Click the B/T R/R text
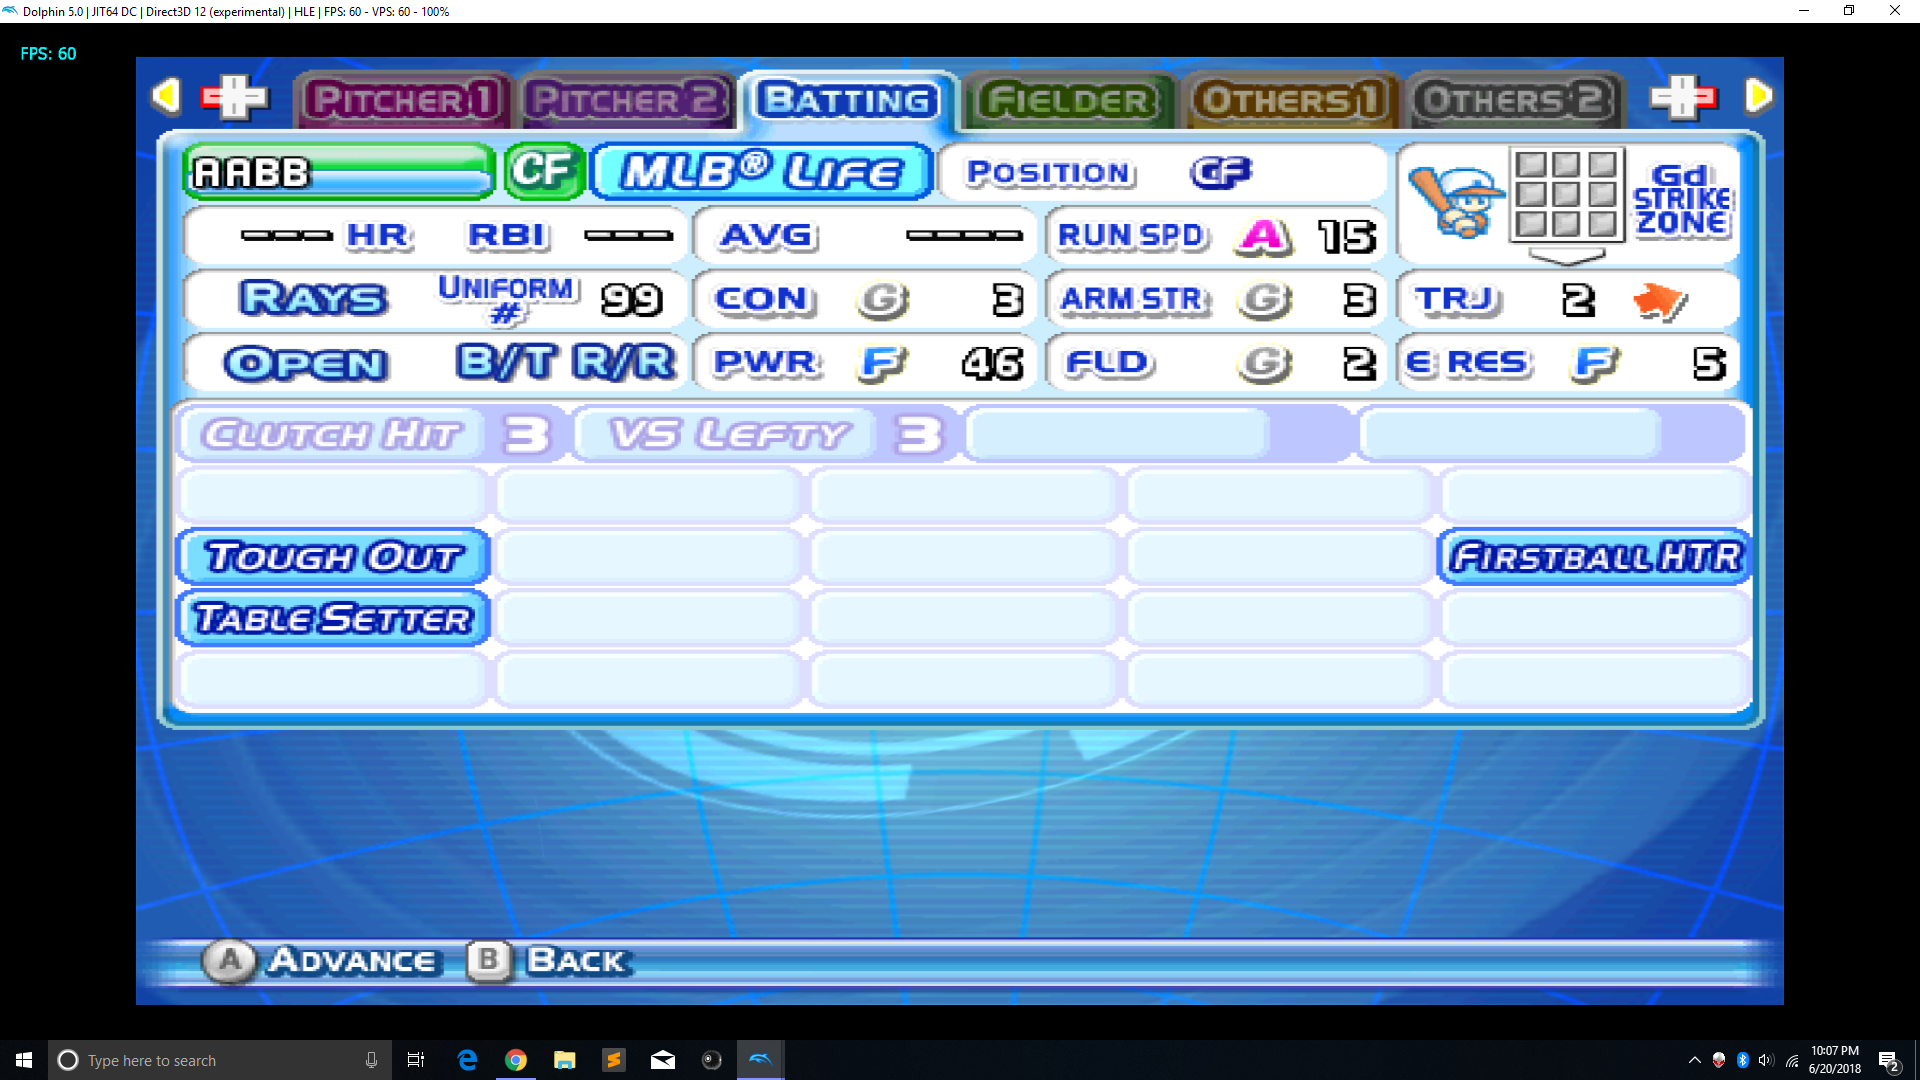Viewport: 1920px width, 1080px height. pos(566,362)
